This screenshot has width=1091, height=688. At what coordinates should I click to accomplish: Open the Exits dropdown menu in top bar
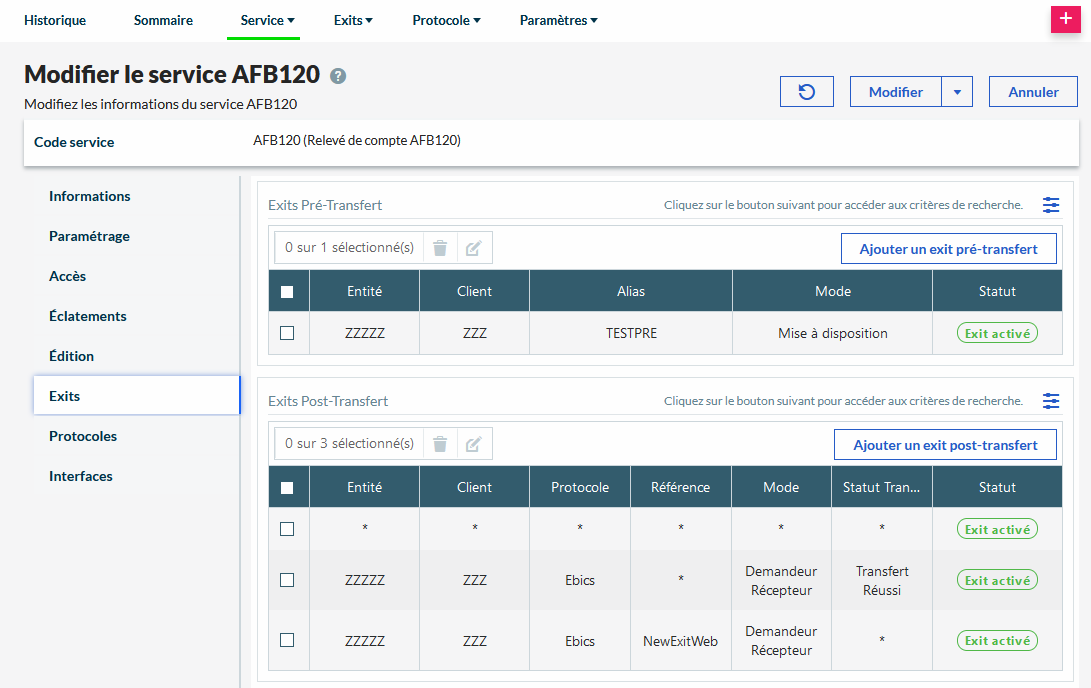[353, 20]
